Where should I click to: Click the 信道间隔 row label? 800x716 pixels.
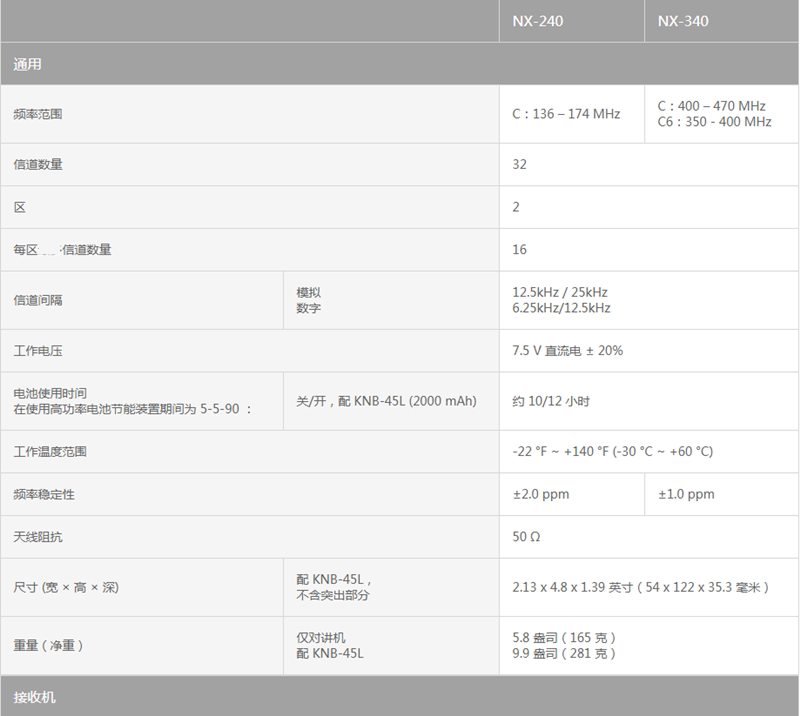point(38,300)
